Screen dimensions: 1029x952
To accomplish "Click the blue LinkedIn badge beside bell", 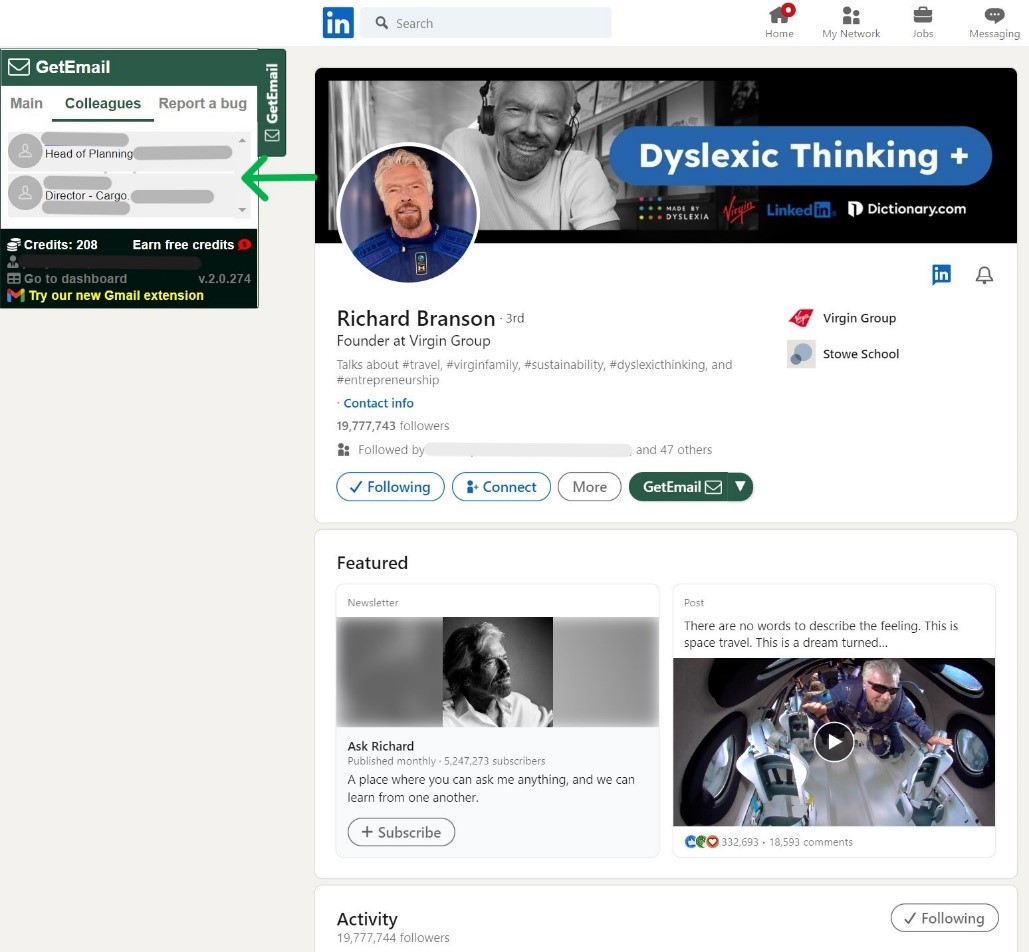I will (941, 275).
